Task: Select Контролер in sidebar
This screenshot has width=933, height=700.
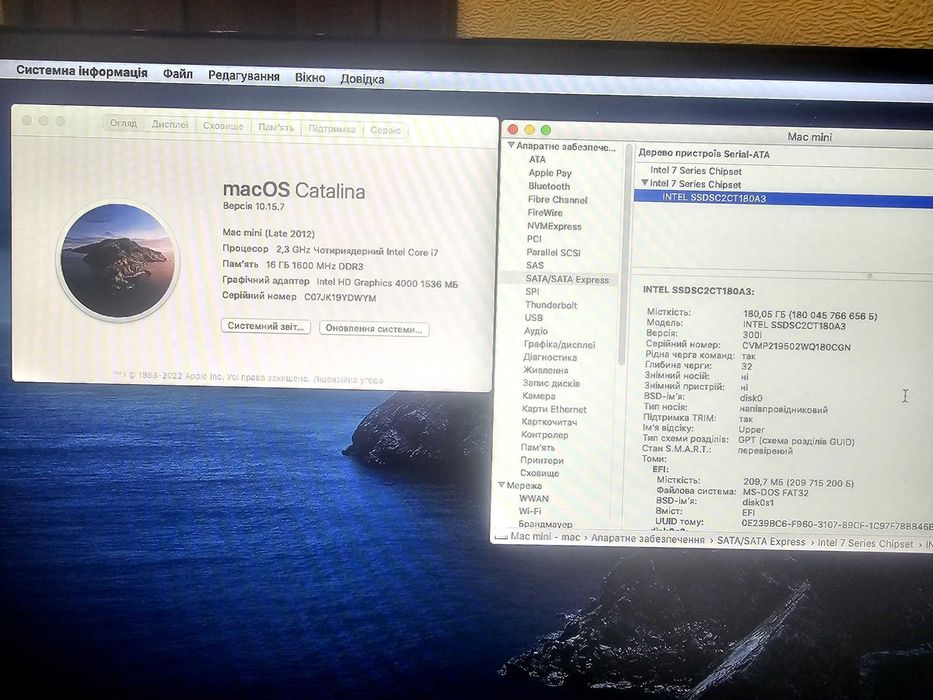Action: pos(544,435)
